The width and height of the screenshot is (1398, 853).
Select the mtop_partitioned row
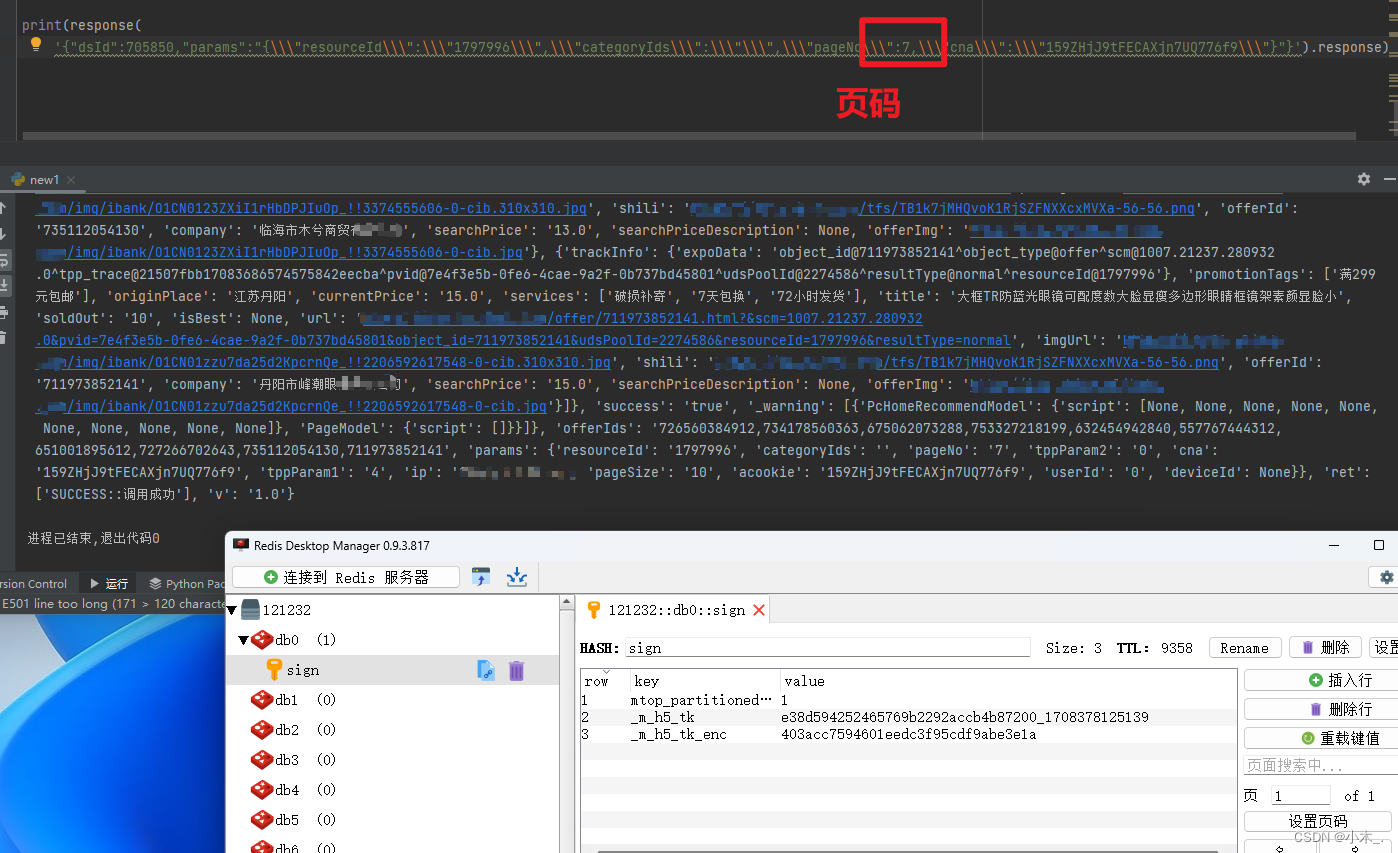(908, 701)
